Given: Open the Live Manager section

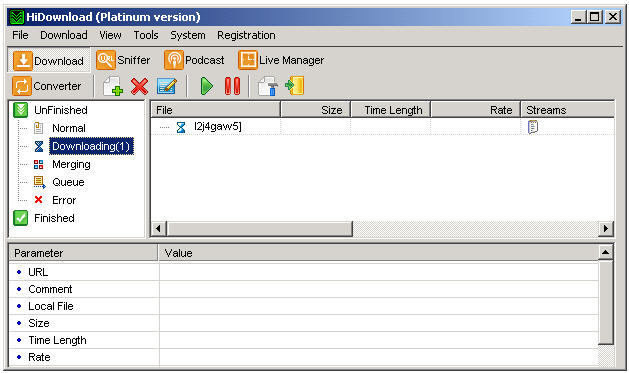Looking at the screenshot, I should point(281,60).
